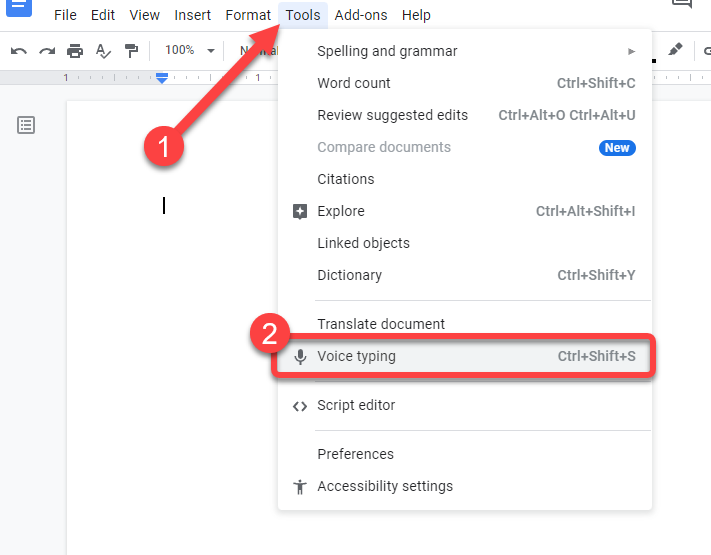This screenshot has height=555, width=711.
Task: Open the Normal text style dropdown
Action: [257, 51]
